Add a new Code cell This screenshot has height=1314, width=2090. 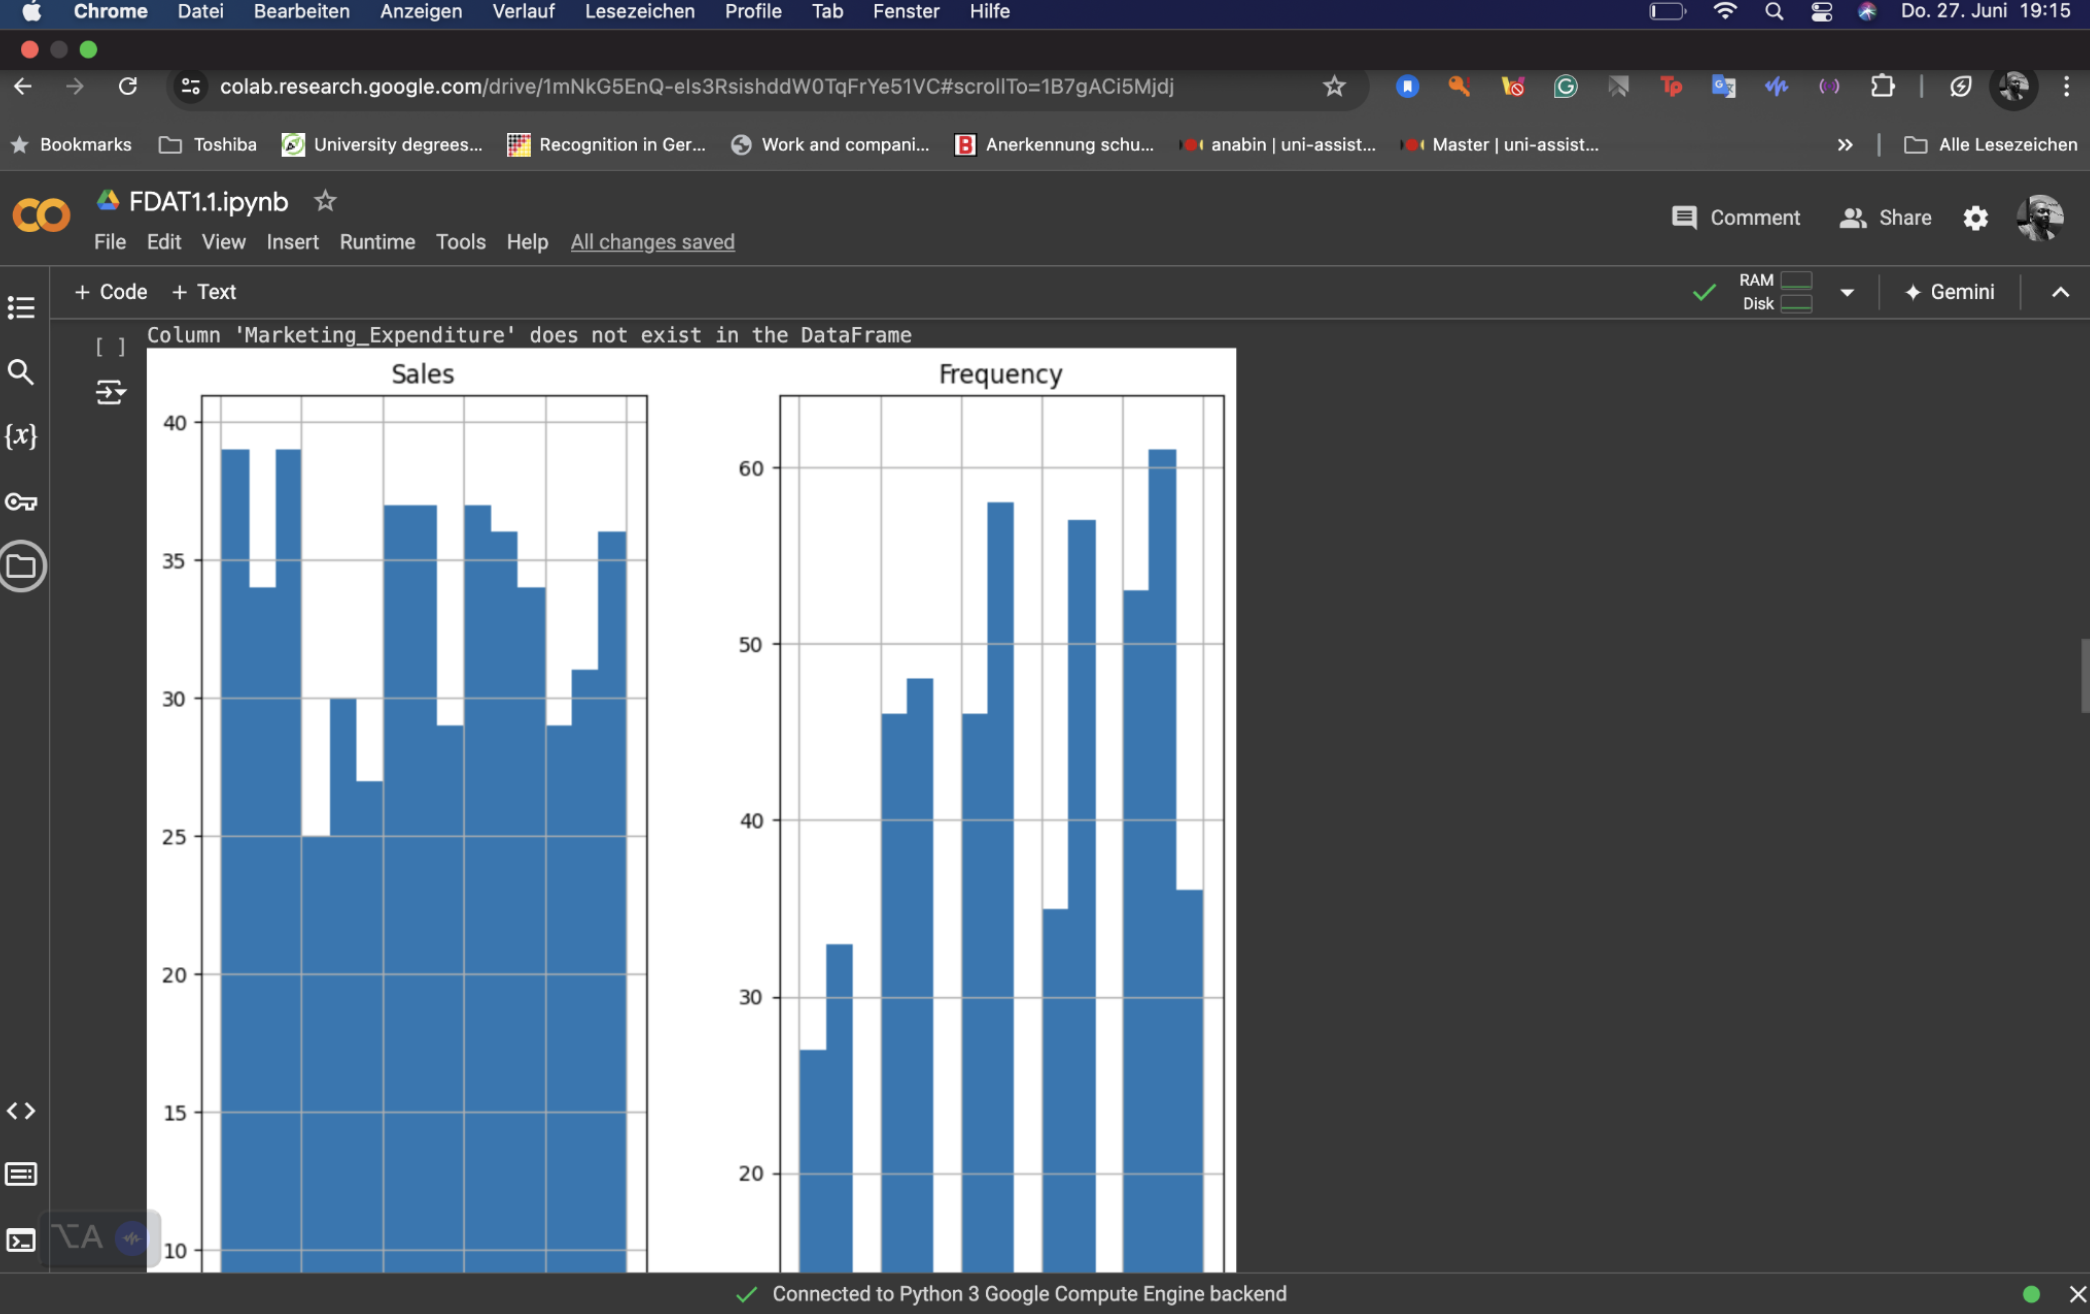point(110,292)
